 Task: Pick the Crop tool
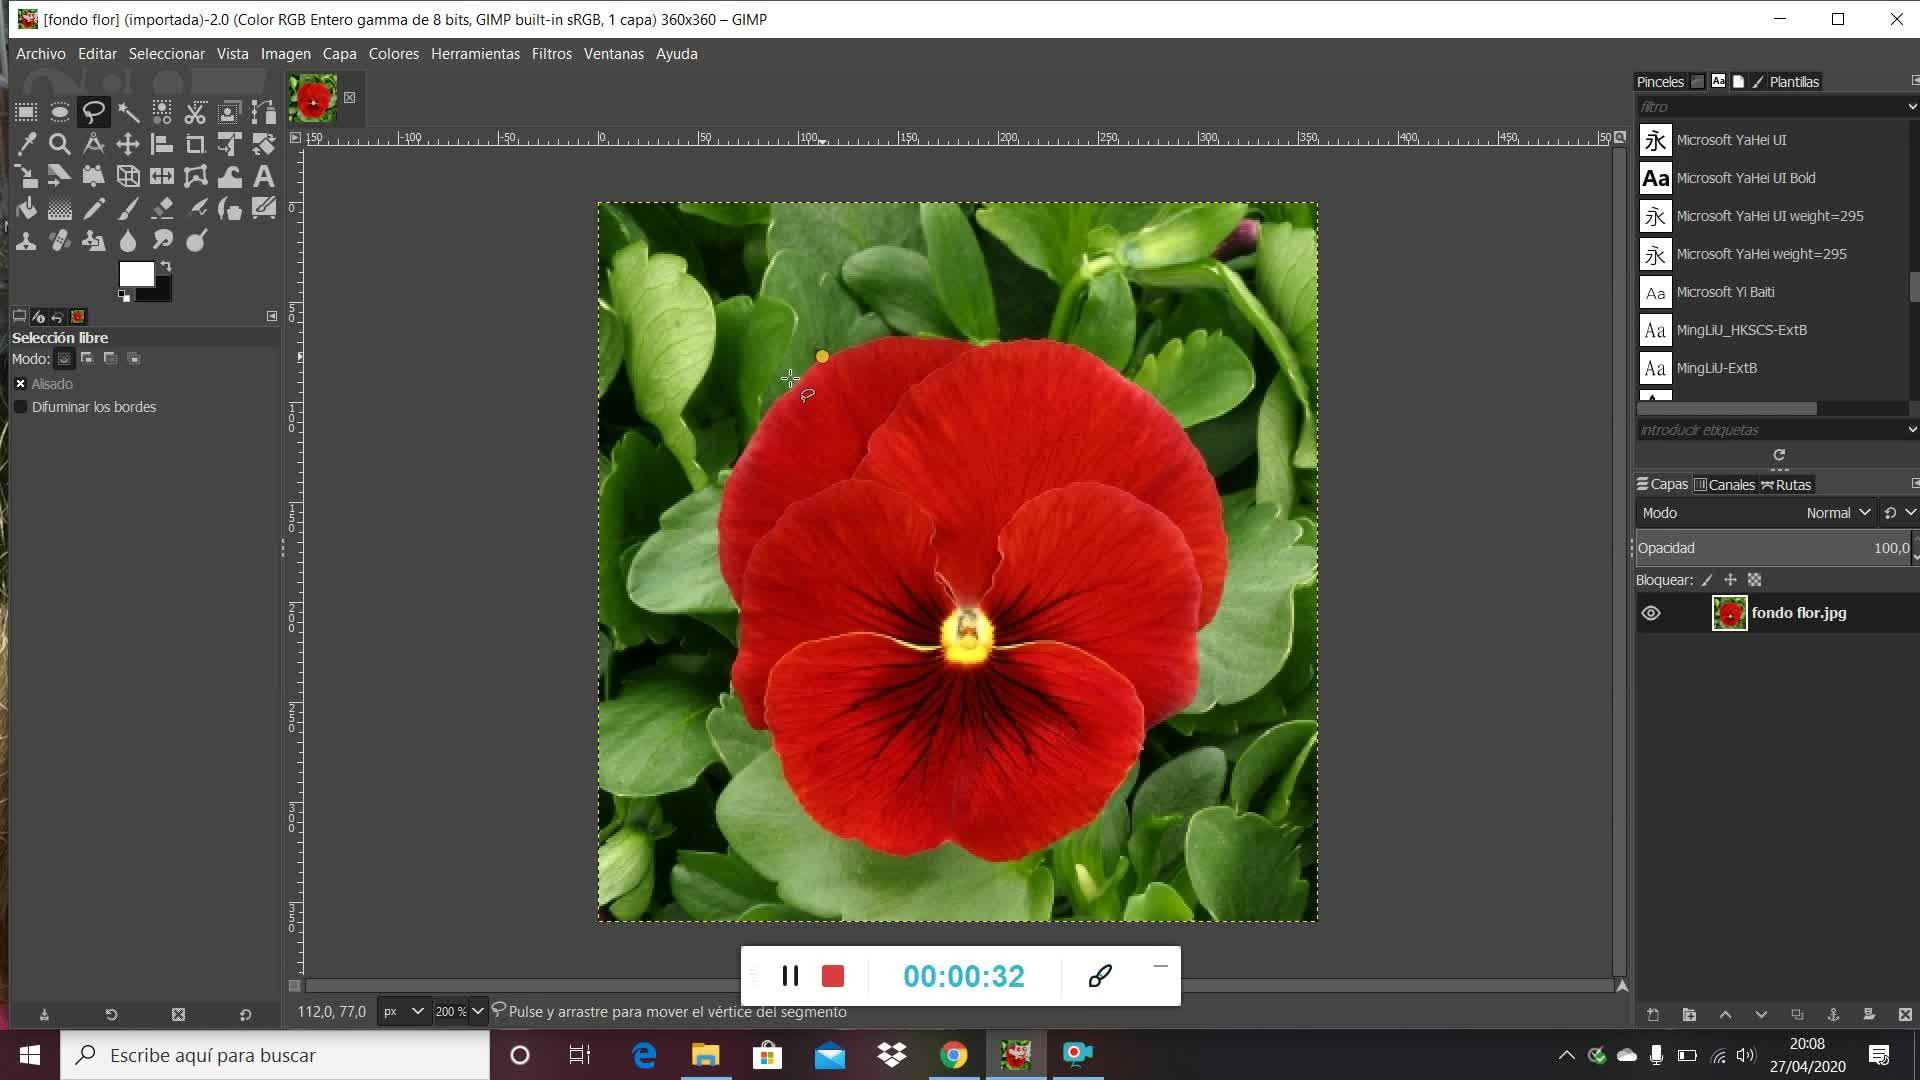(195, 144)
